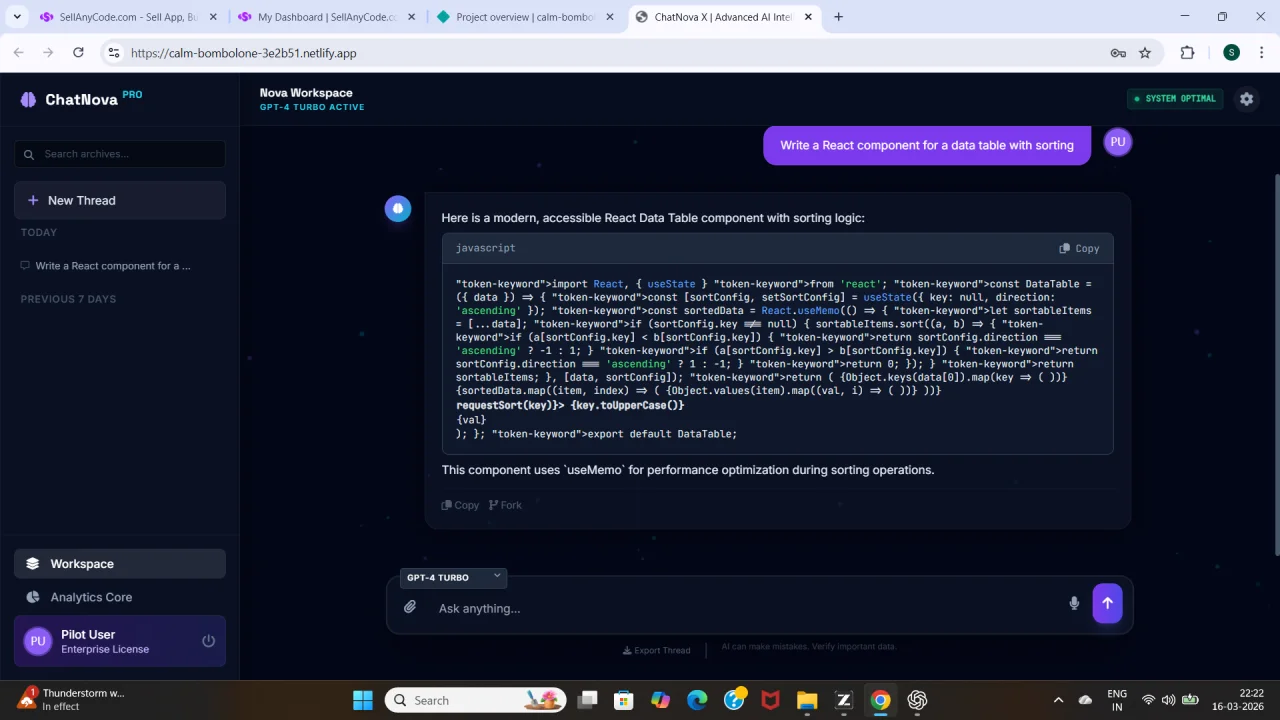Open the browser extensions puzzle icon

(1187, 53)
